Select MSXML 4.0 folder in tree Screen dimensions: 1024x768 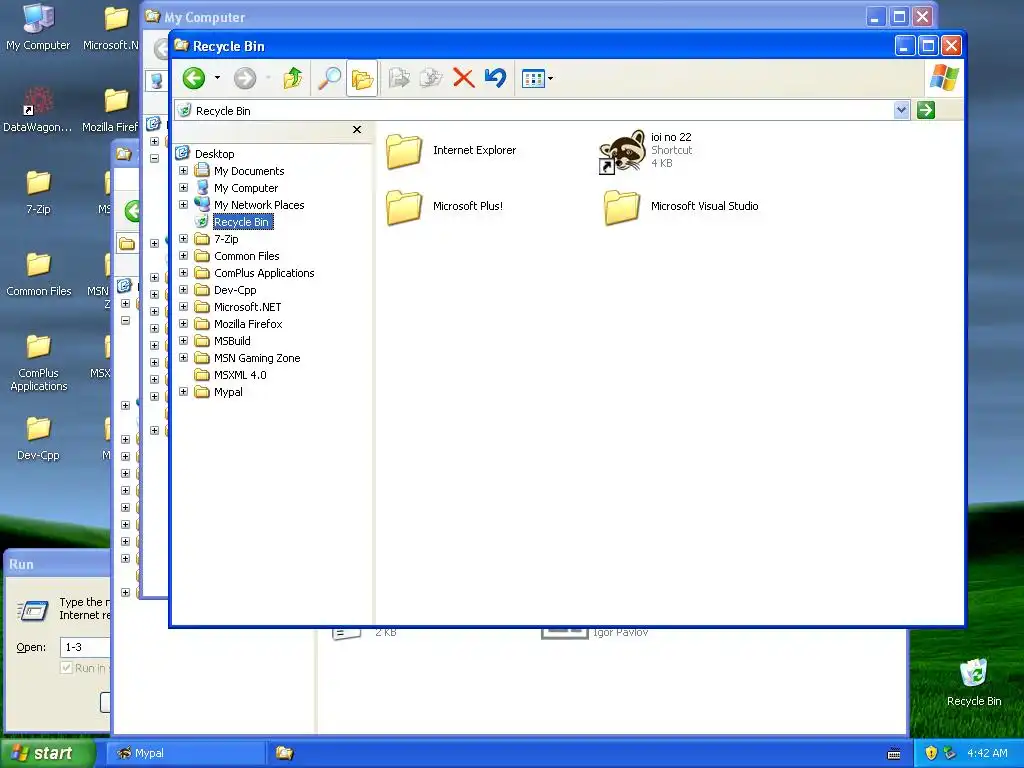pyautogui.click(x=240, y=375)
